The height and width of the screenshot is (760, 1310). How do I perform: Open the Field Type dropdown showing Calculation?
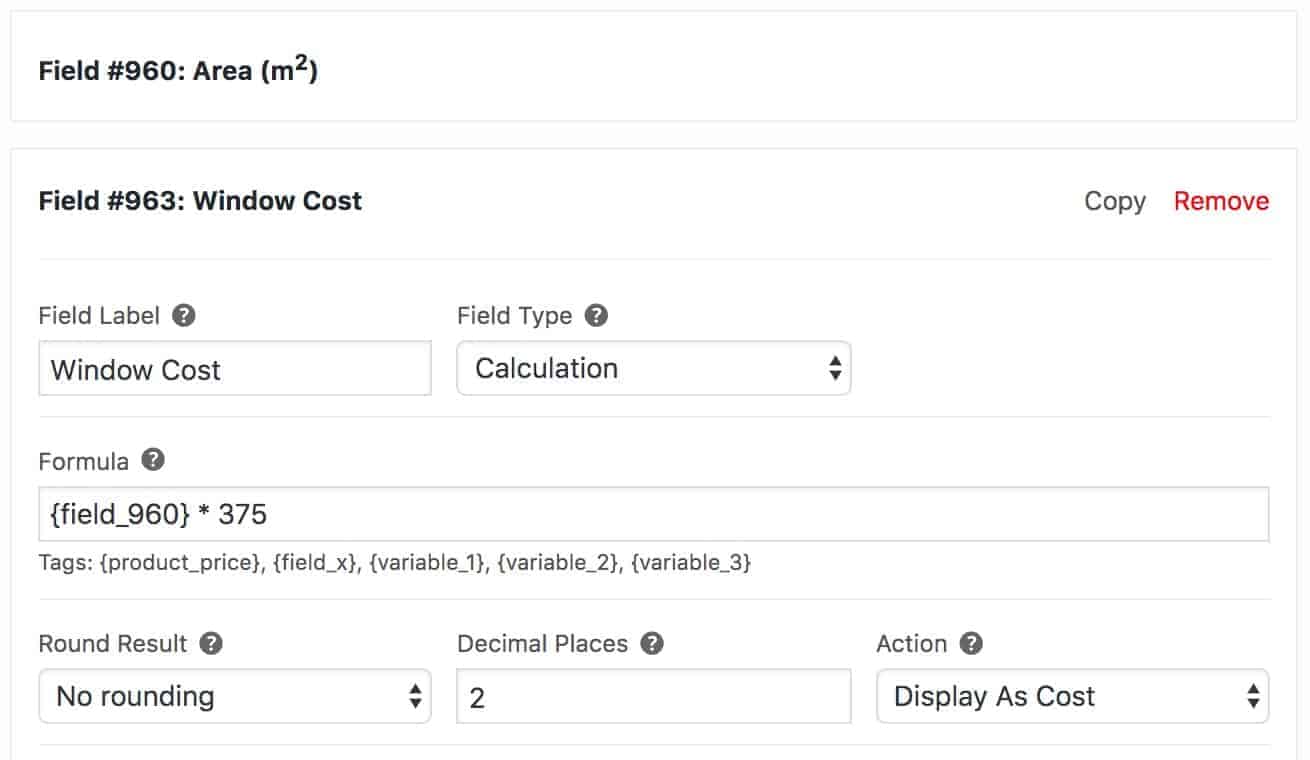point(653,368)
